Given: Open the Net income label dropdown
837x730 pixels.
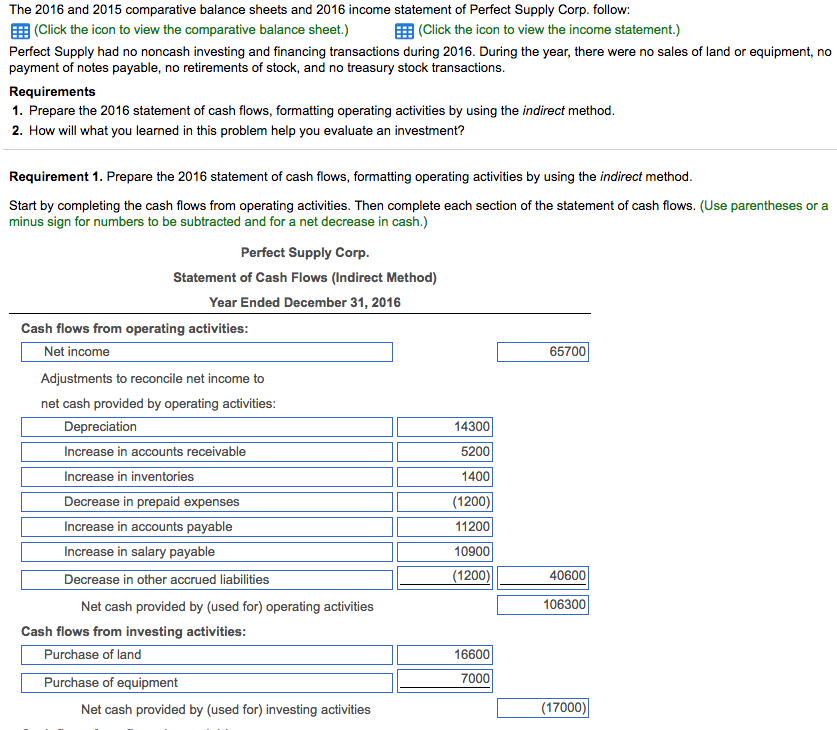Looking at the screenshot, I should coord(207,351).
